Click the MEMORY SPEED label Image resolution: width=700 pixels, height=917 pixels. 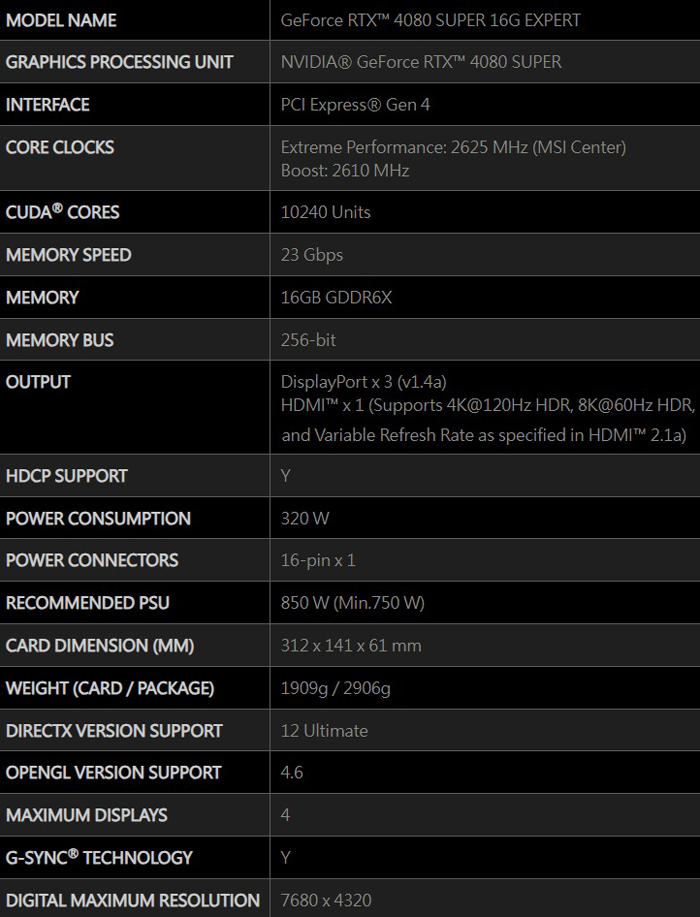click(68, 255)
